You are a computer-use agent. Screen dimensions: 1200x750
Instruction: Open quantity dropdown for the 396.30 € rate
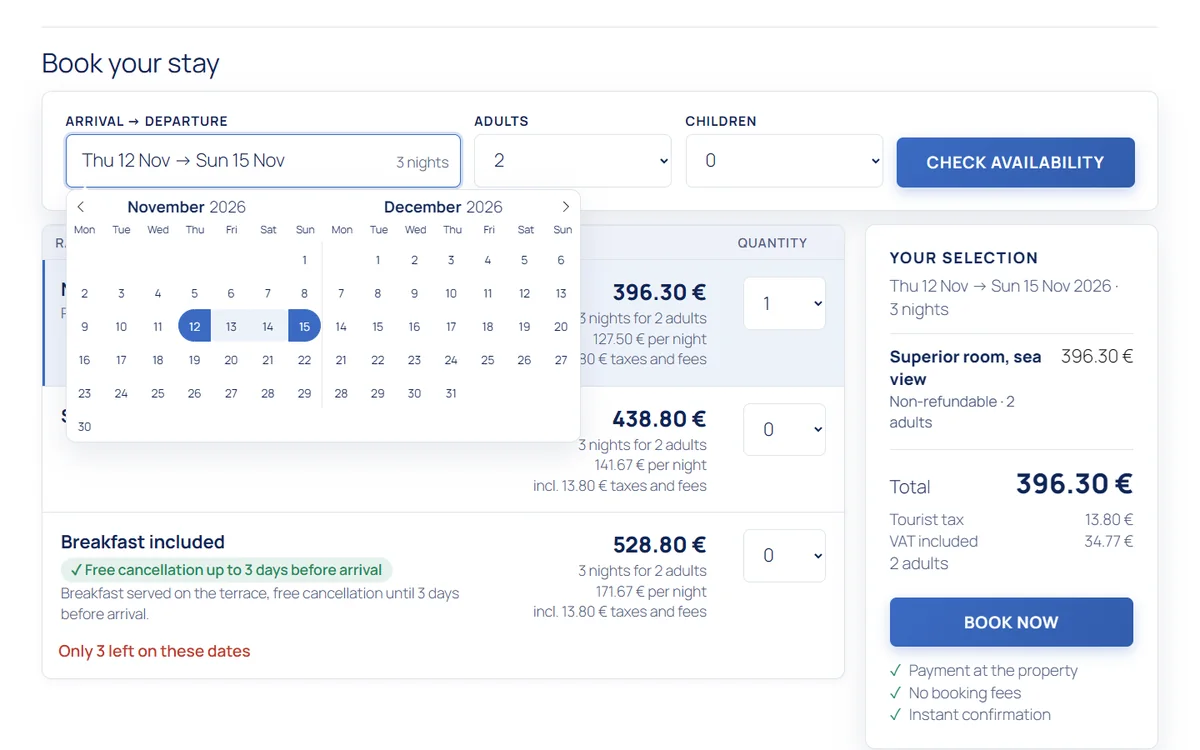(784, 303)
